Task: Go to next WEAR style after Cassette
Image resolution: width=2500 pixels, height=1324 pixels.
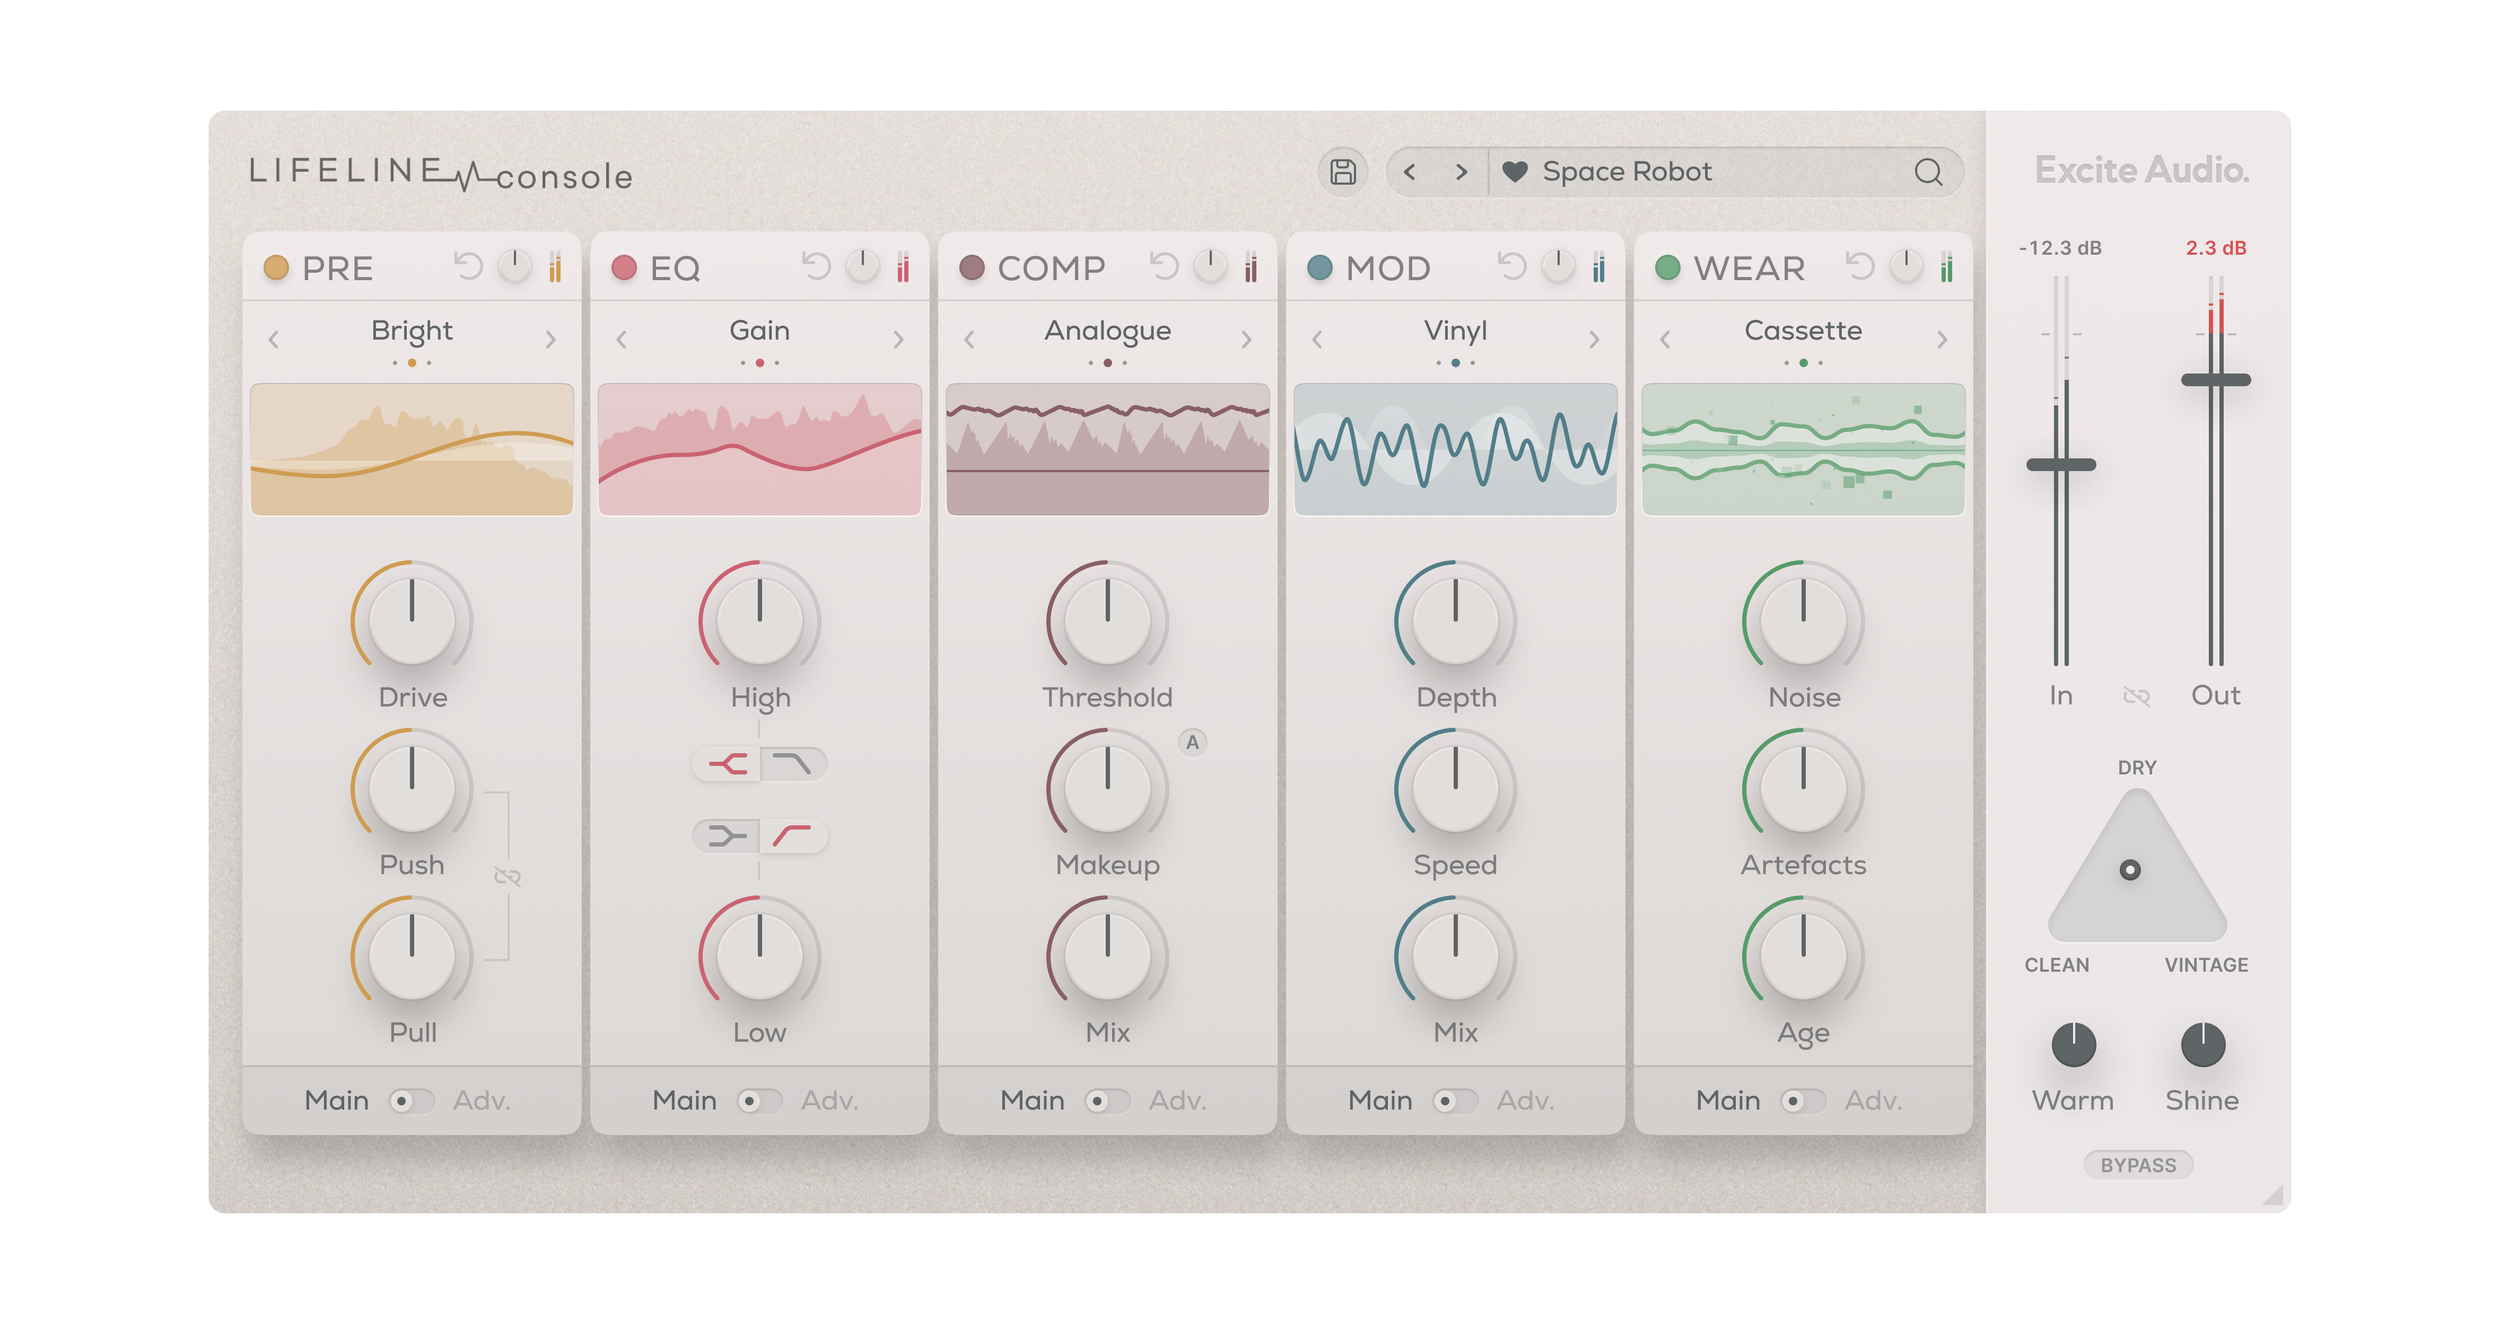Action: [1941, 340]
